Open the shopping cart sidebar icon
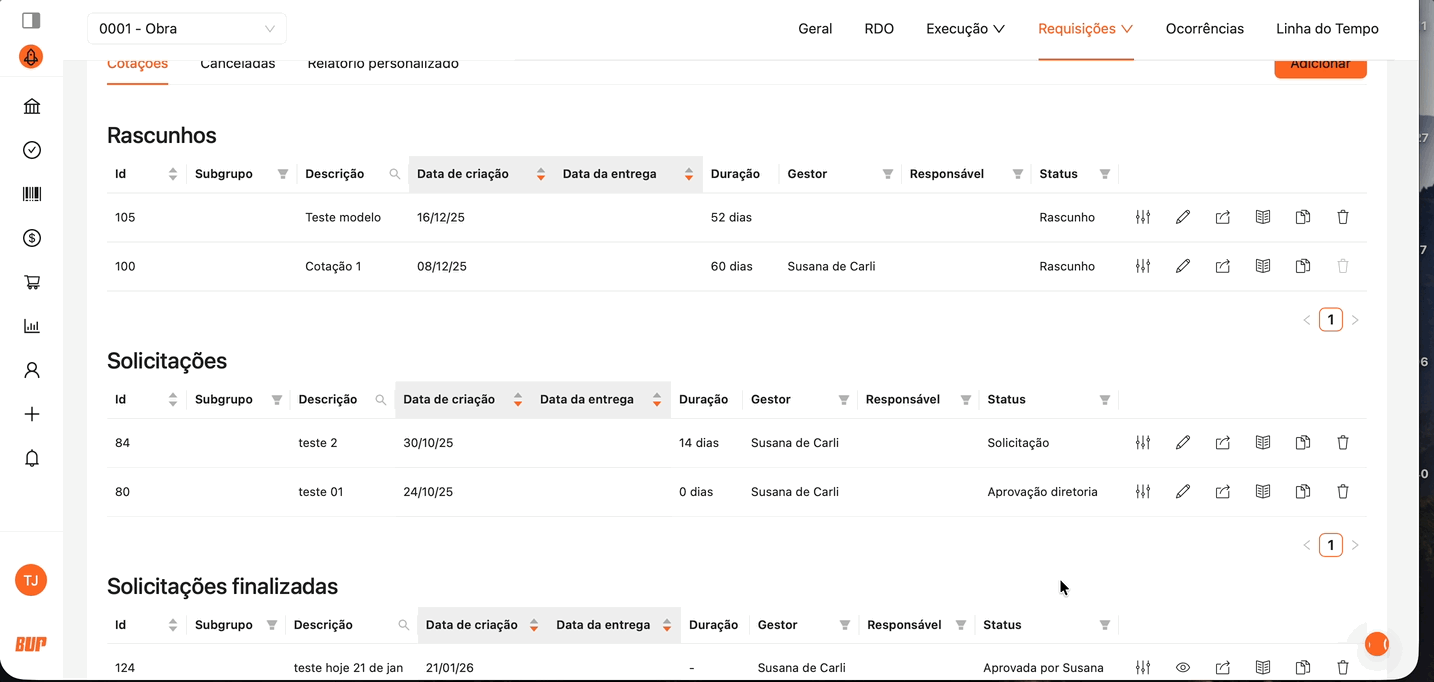The height and width of the screenshot is (682, 1434). point(32,282)
